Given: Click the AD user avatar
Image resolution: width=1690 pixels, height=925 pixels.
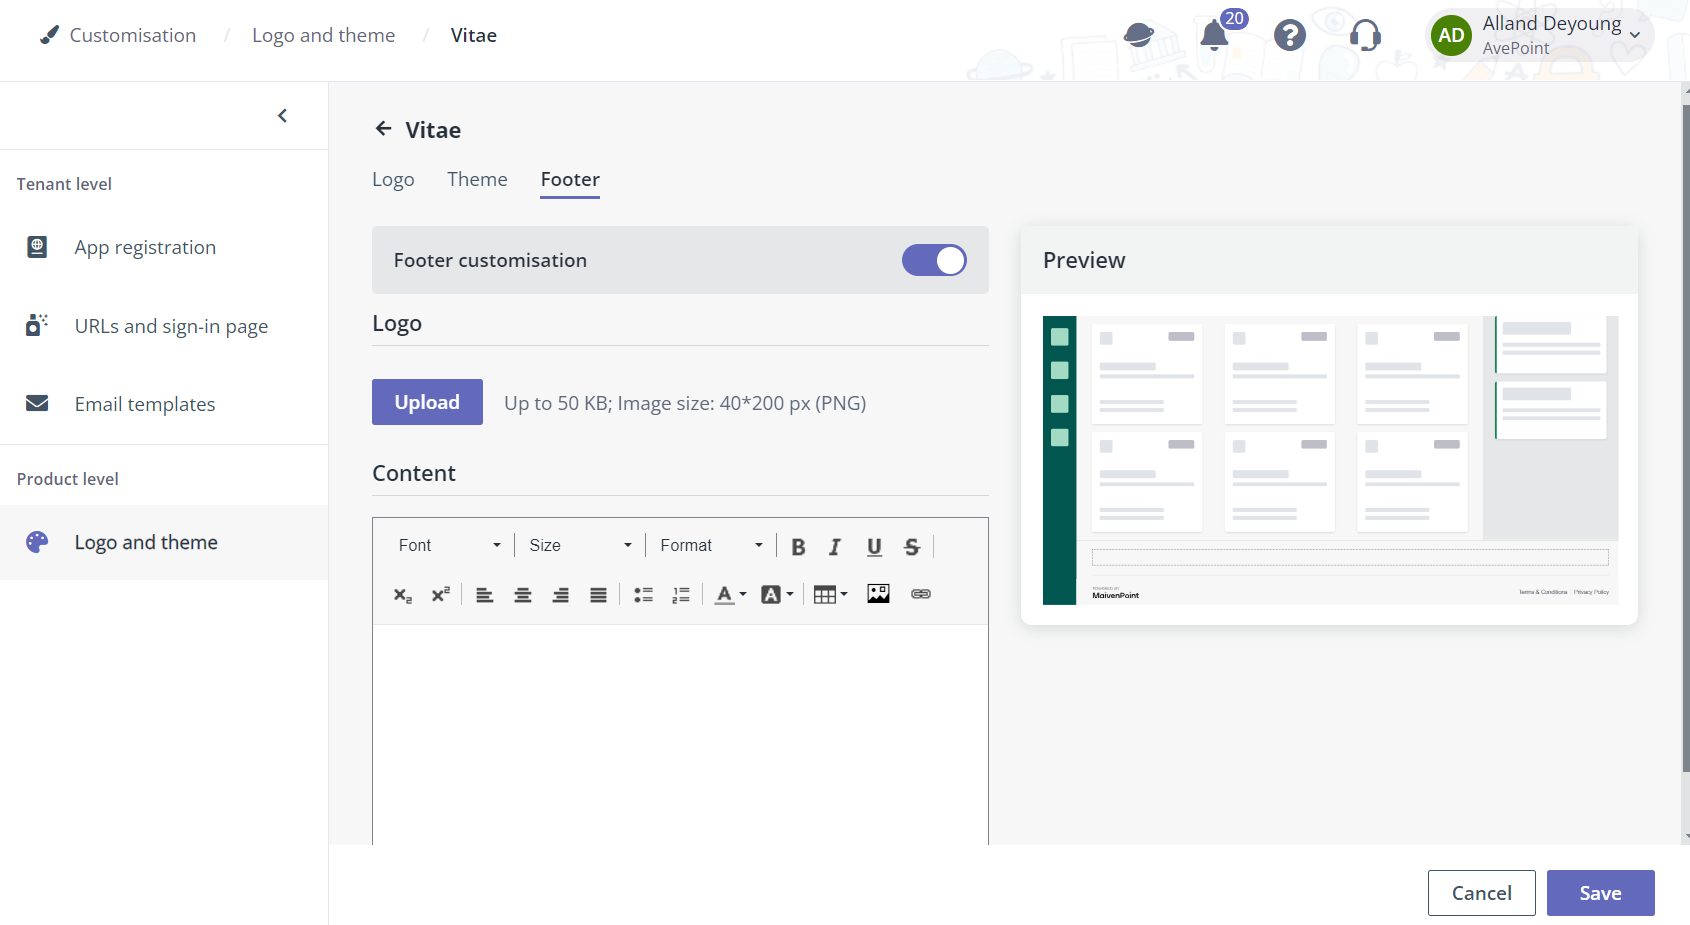Looking at the screenshot, I should [x=1451, y=36].
